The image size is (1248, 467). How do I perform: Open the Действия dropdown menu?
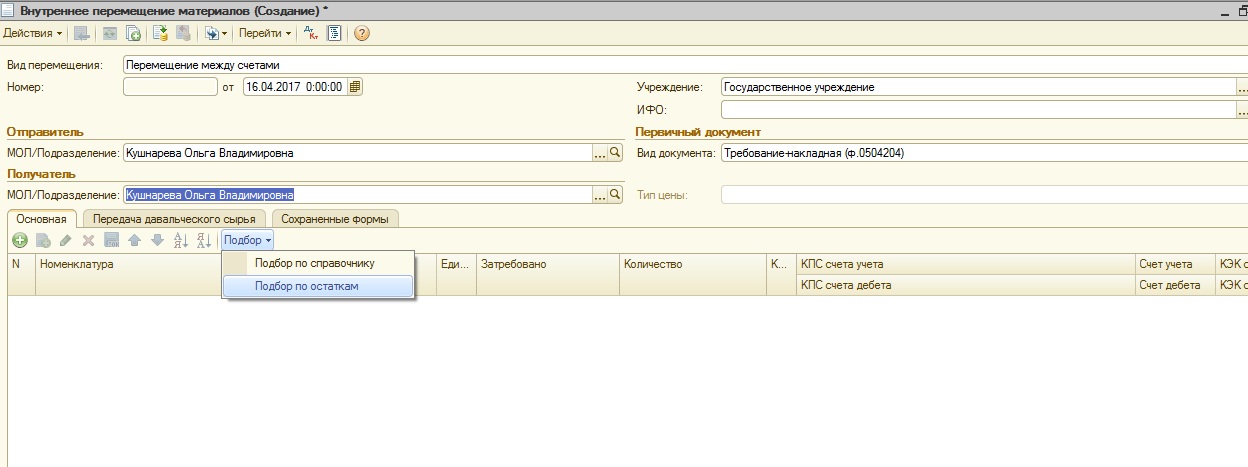click(33, 33)
